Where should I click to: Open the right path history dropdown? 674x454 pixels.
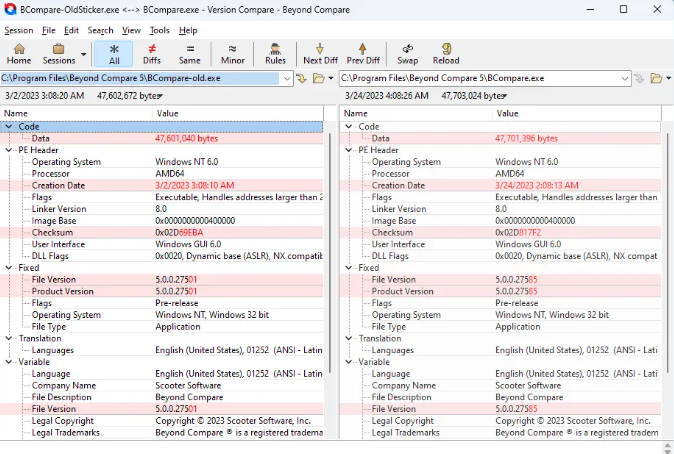click(625, 78)
